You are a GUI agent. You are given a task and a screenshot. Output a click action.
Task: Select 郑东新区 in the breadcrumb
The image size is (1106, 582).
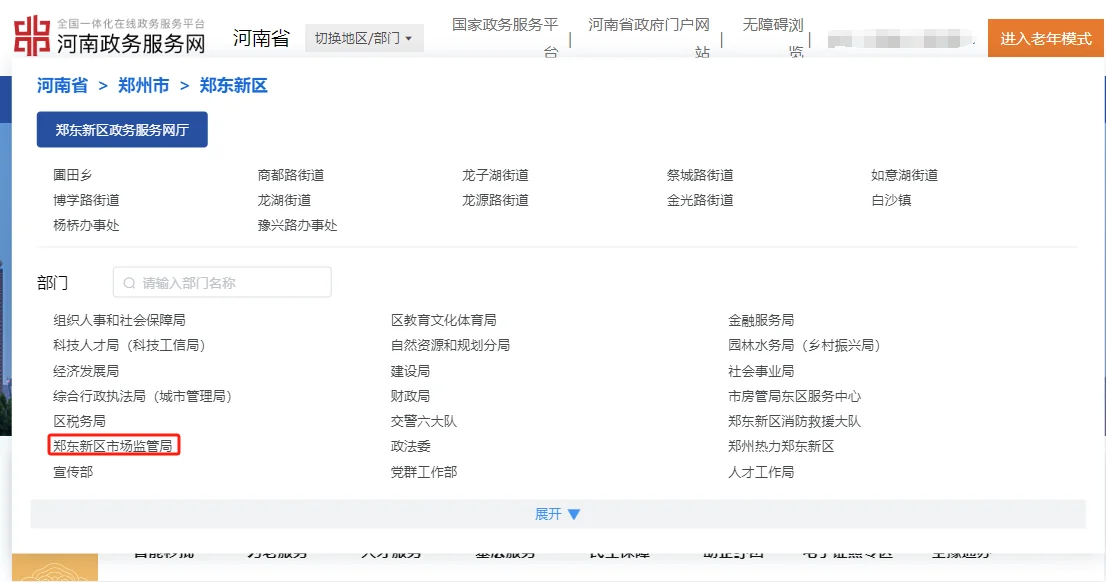pos(233,86)
